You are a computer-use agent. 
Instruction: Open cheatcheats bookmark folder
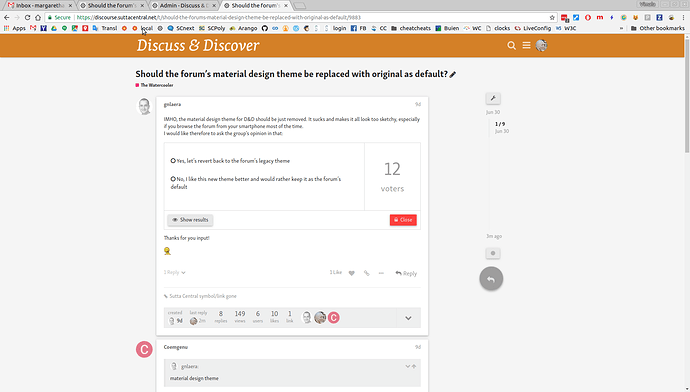[x=411, y=28]
